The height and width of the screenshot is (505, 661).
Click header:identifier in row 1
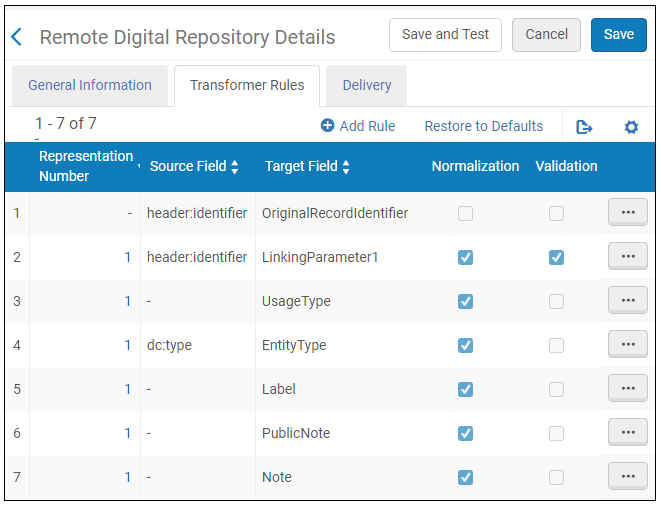tap(197, 213)
